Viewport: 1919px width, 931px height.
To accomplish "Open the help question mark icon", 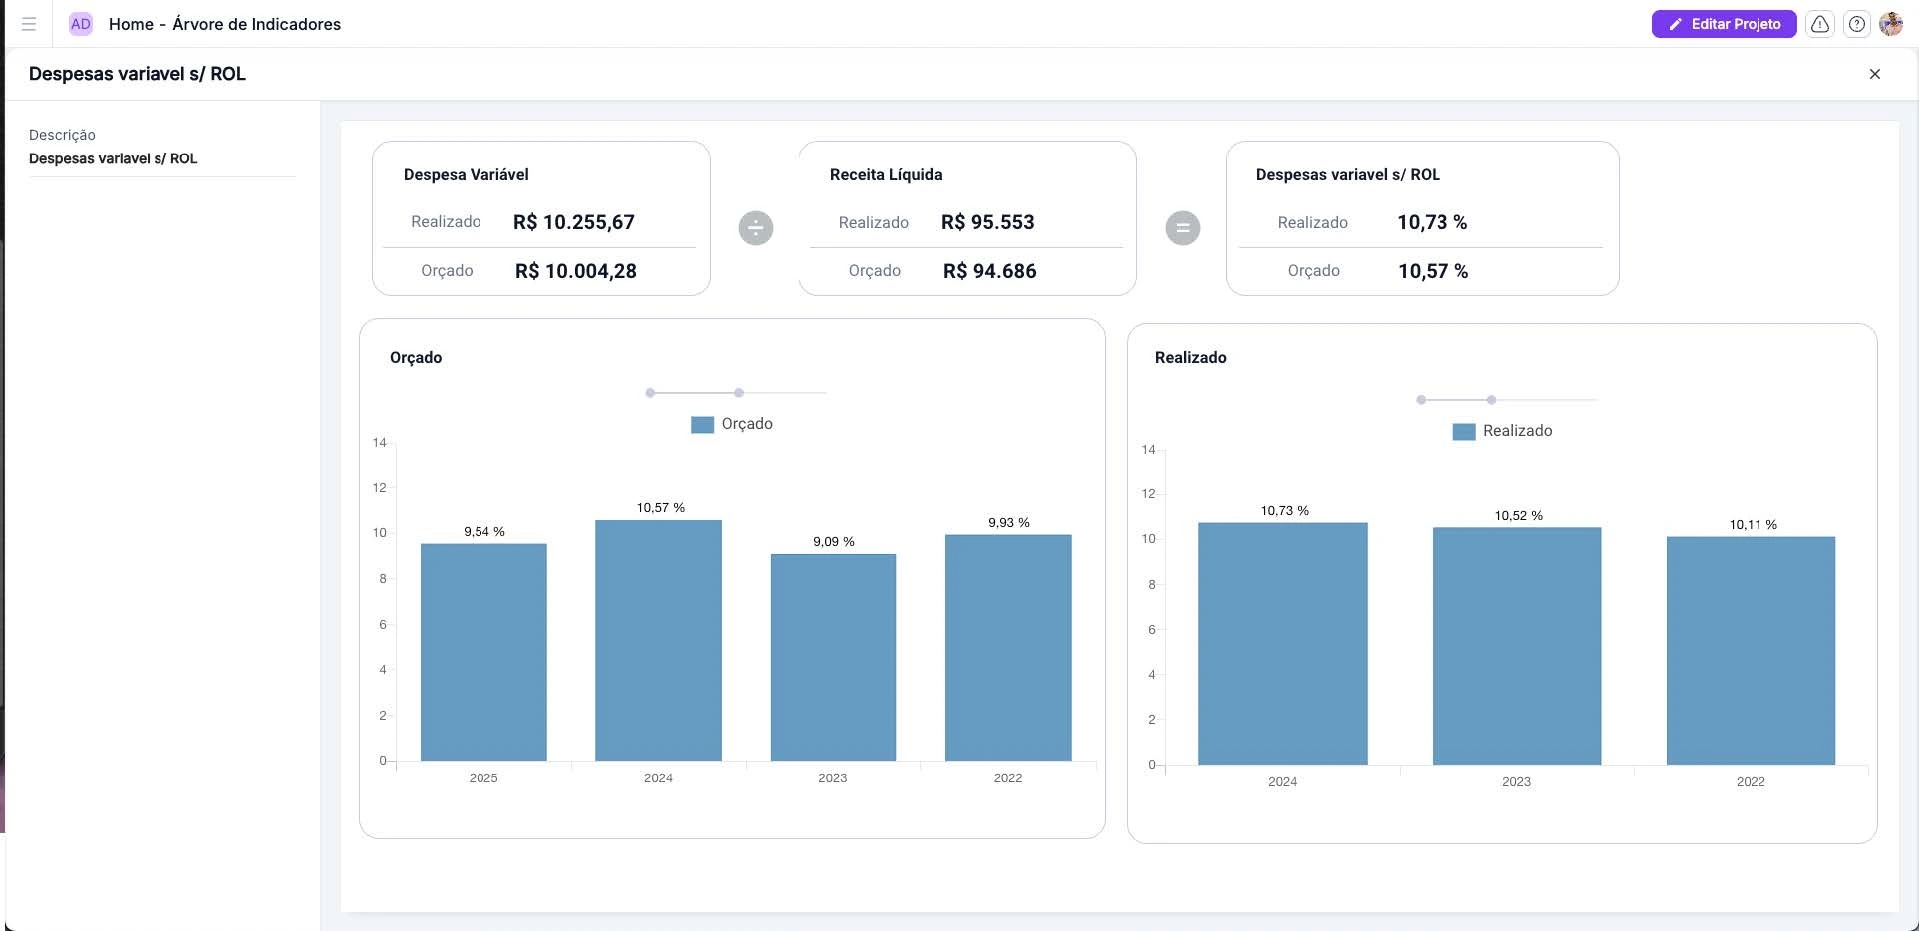I will [x=1857, y=24].
